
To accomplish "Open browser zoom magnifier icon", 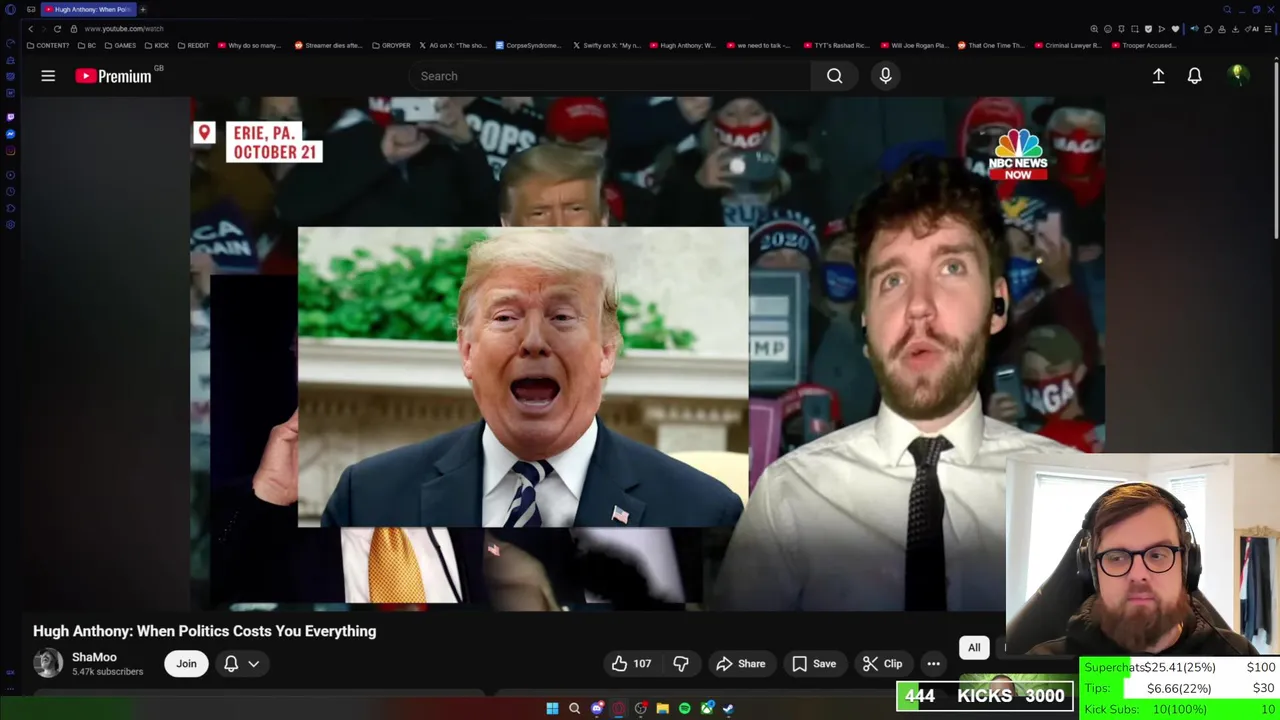I will pos(1094,29).
